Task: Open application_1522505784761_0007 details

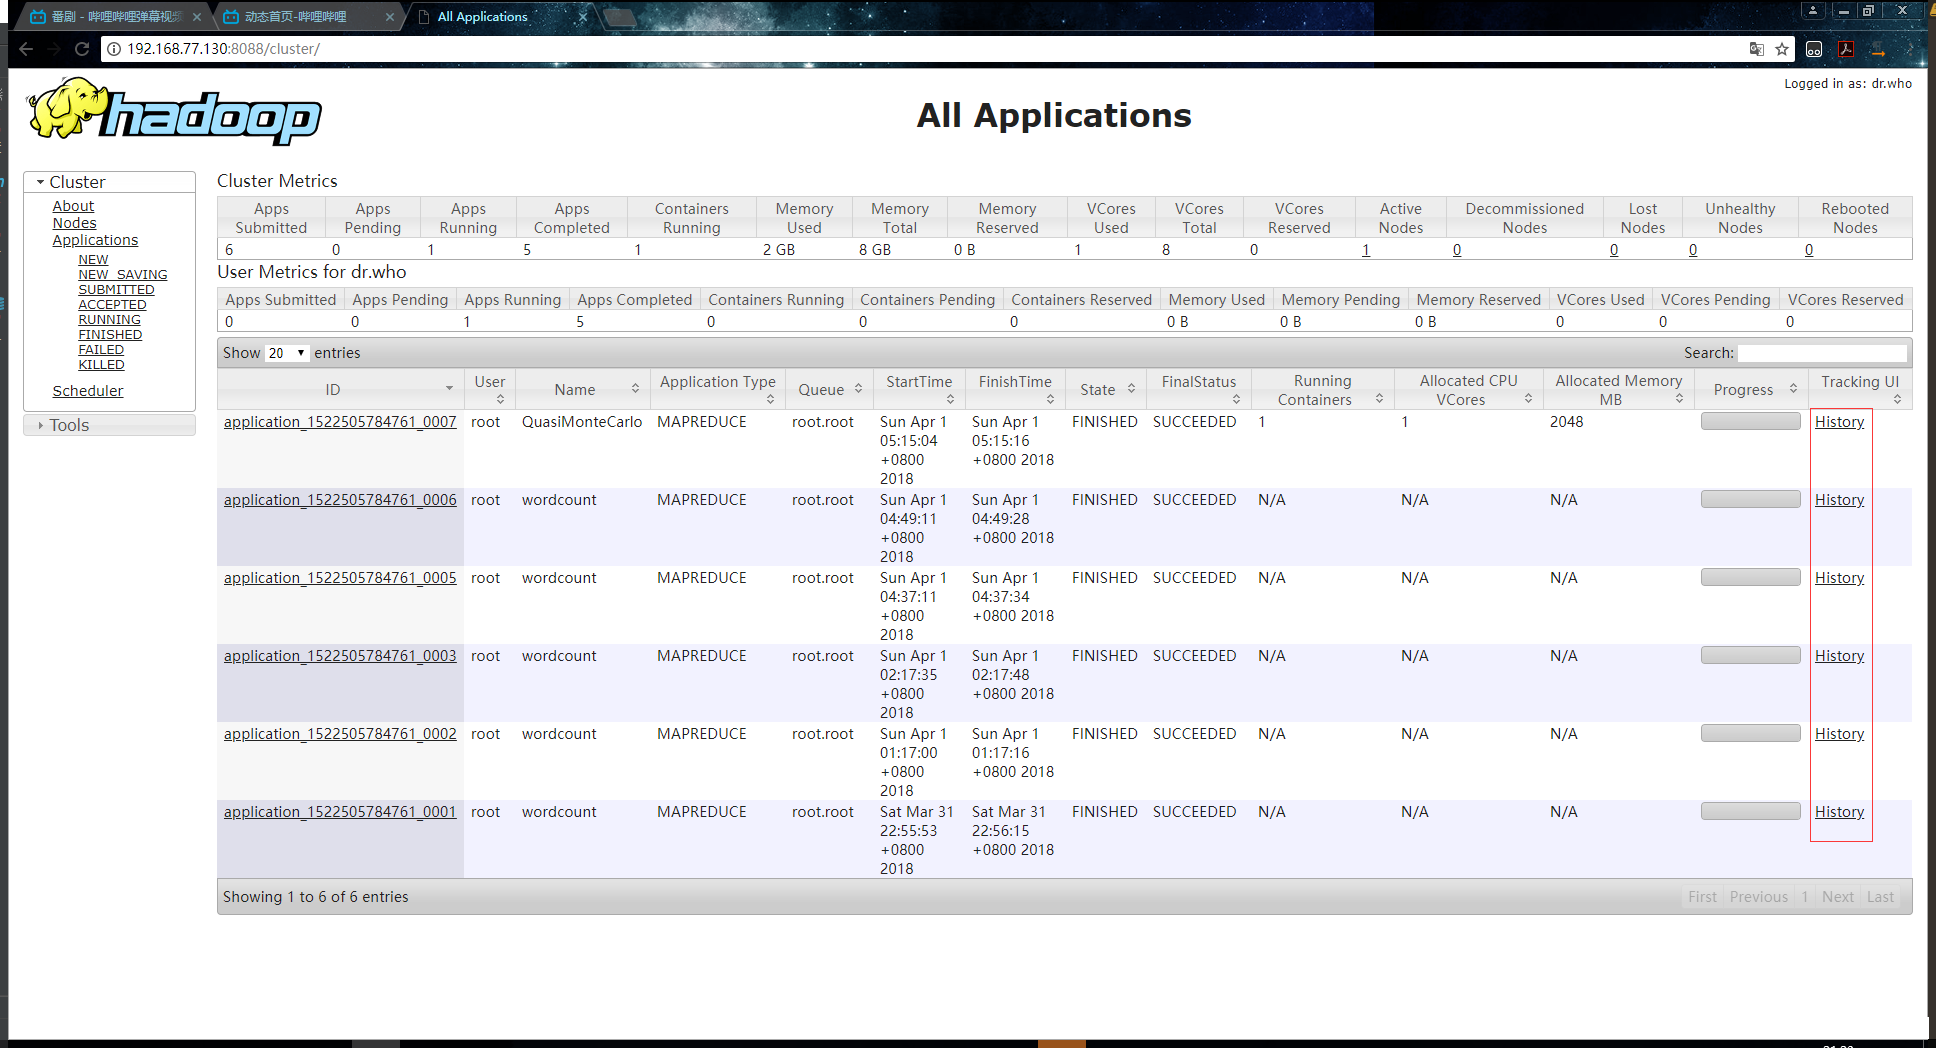Action: click(340, 422)
